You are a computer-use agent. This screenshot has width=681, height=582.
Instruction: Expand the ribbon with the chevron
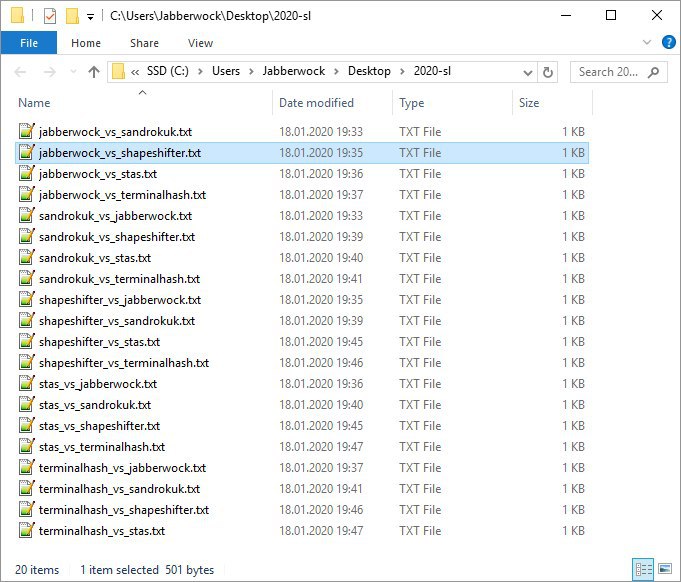[x=647, y=42]
